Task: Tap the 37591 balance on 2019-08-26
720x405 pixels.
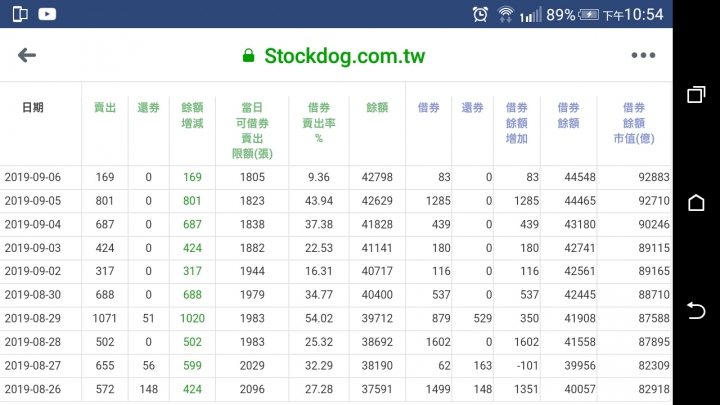Action: point(377,389)
